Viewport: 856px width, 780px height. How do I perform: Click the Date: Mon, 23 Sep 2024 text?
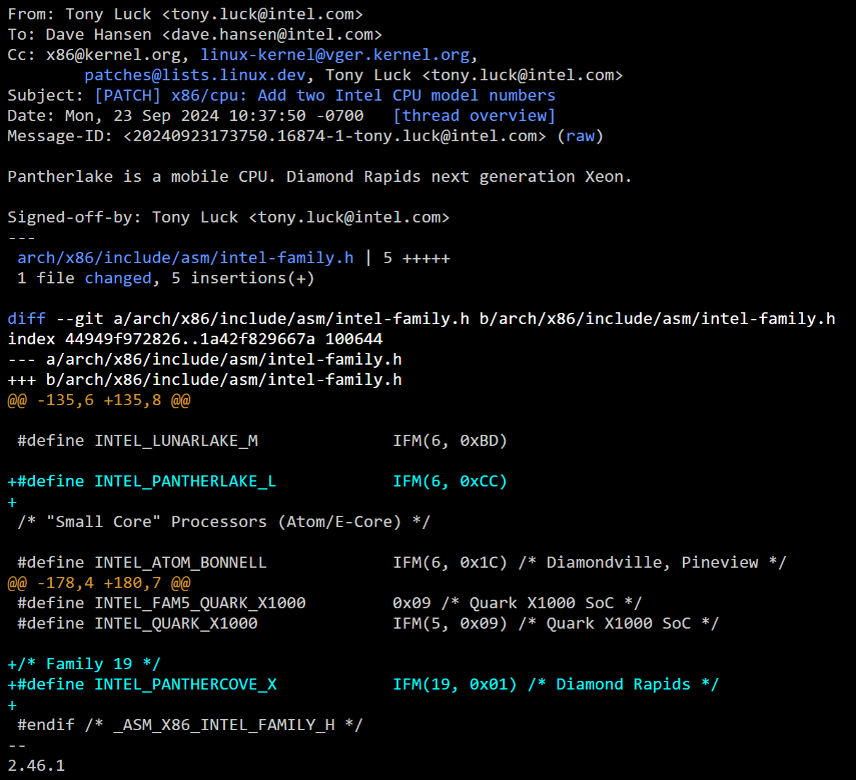pos(186,116)
